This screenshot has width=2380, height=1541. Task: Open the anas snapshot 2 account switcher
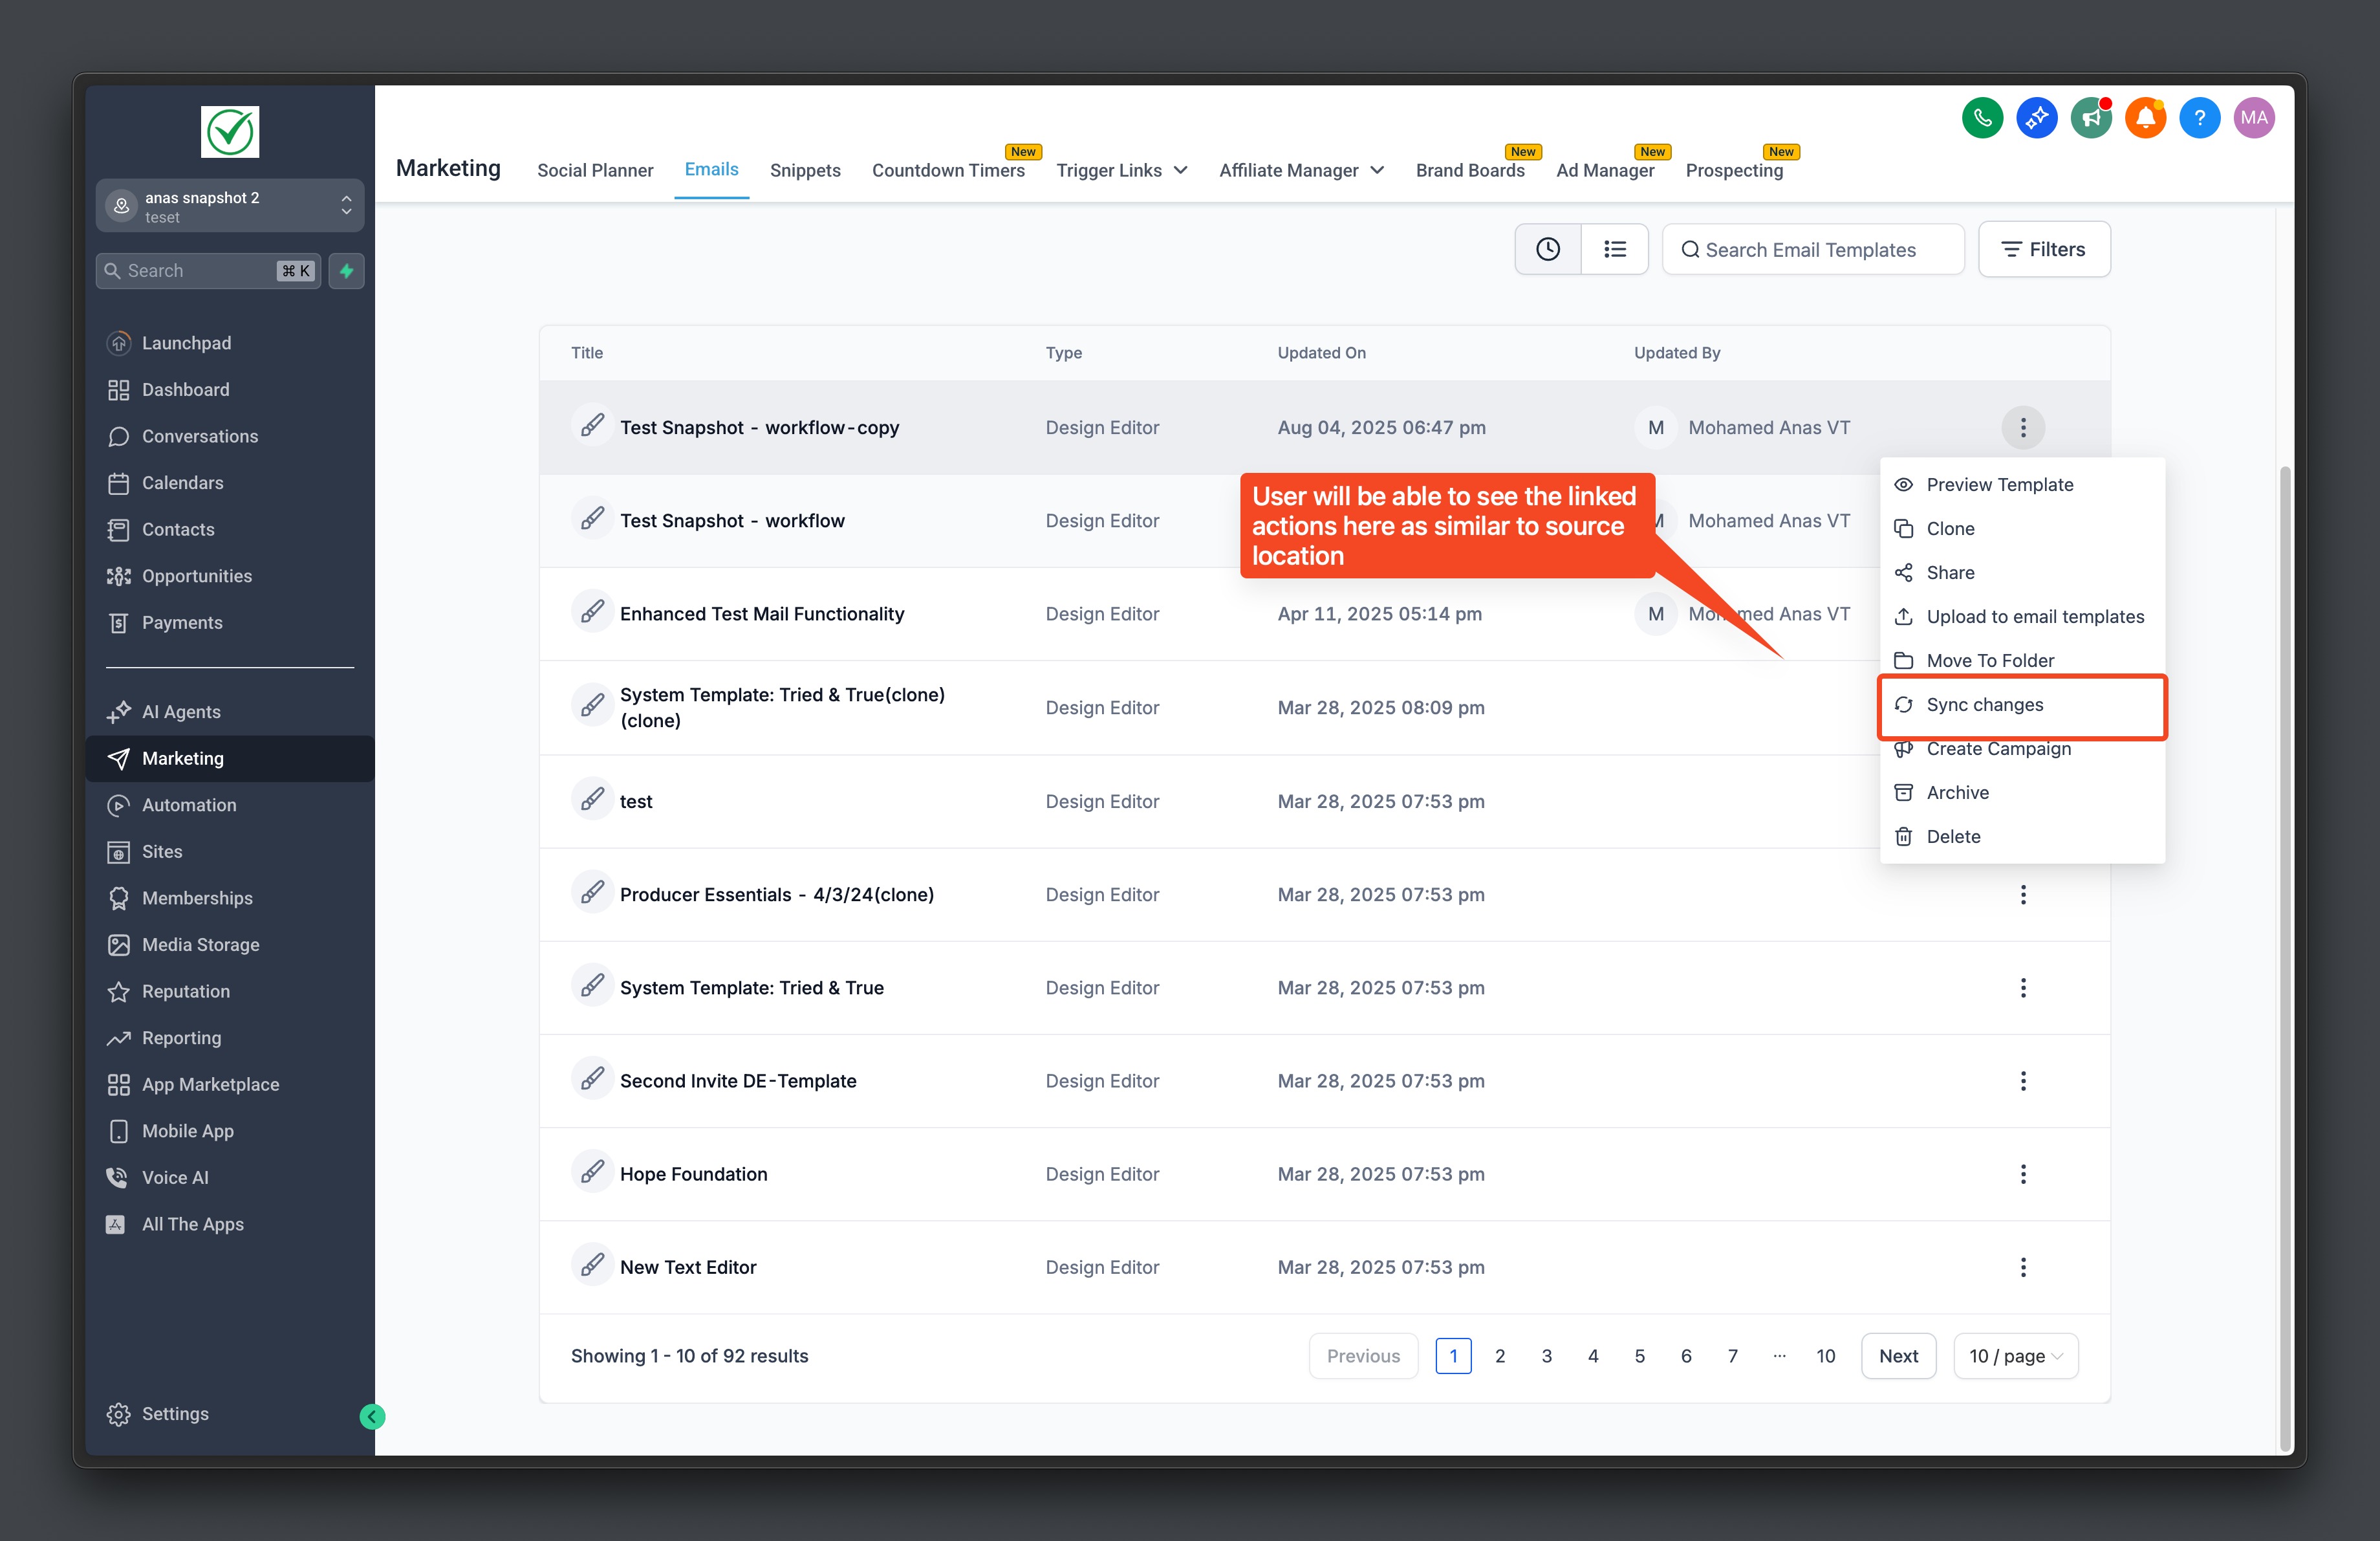pyautogui.click(x=230, y=206)
